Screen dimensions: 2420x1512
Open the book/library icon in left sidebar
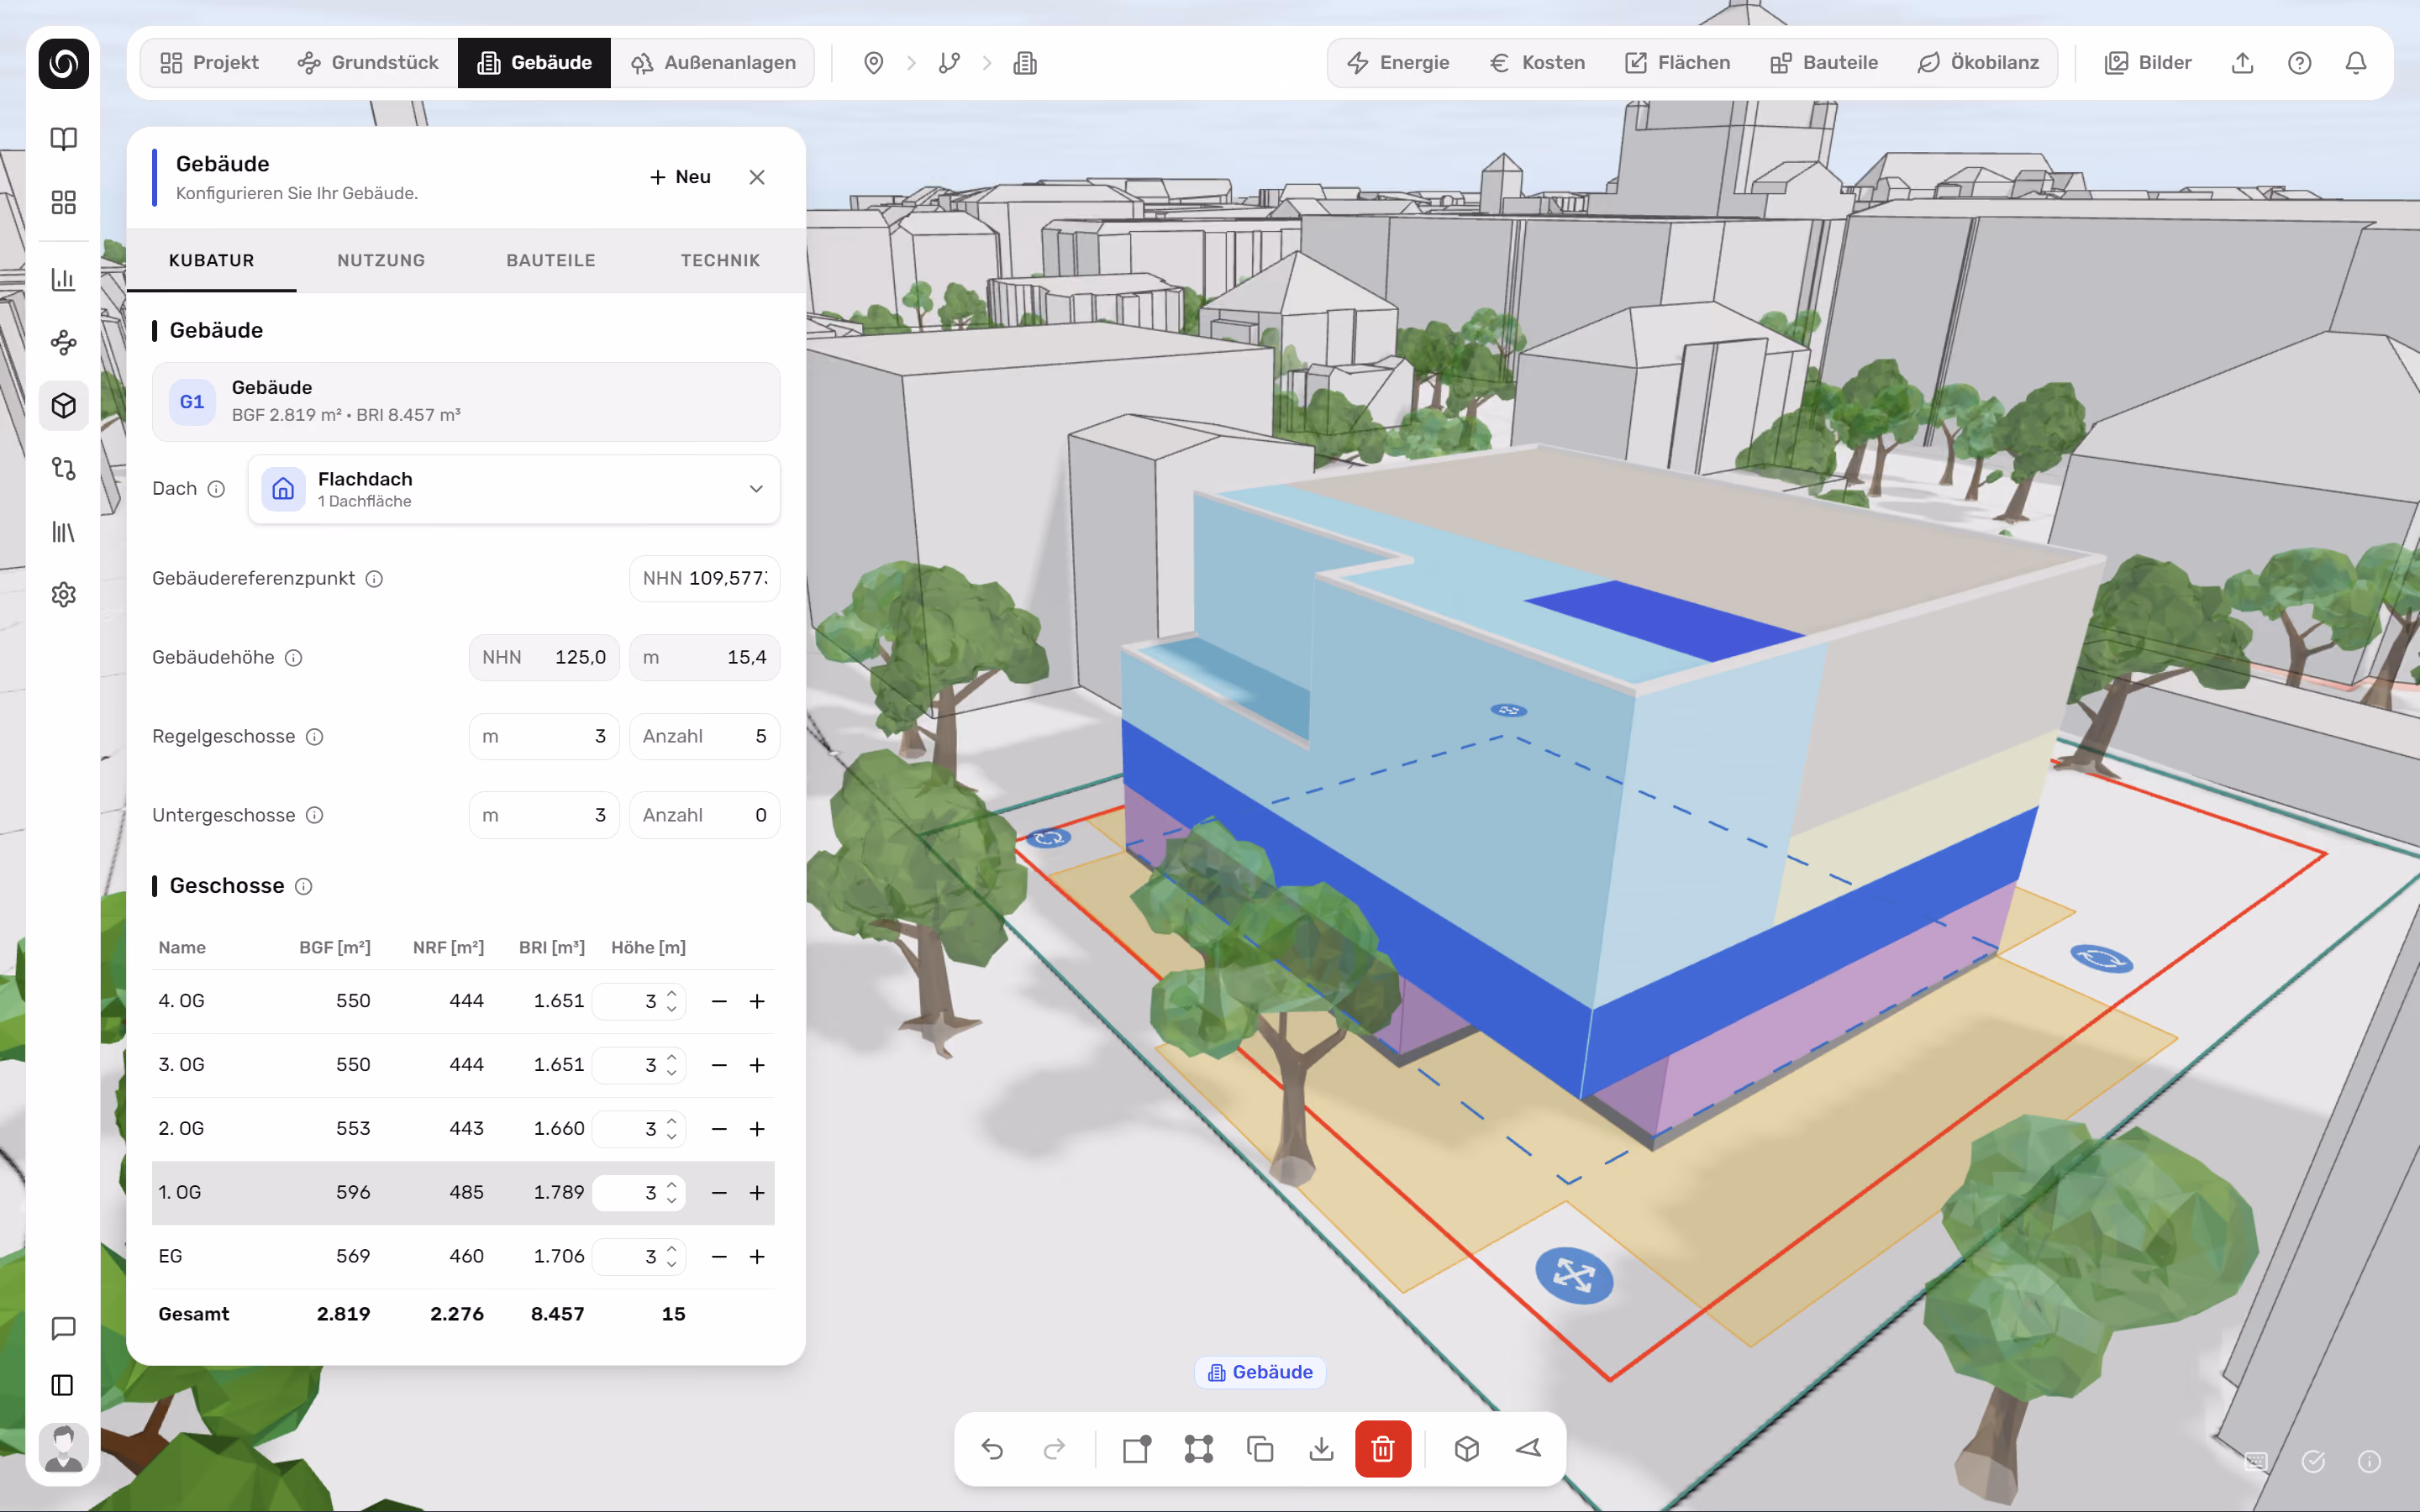[x=63, y=139]
